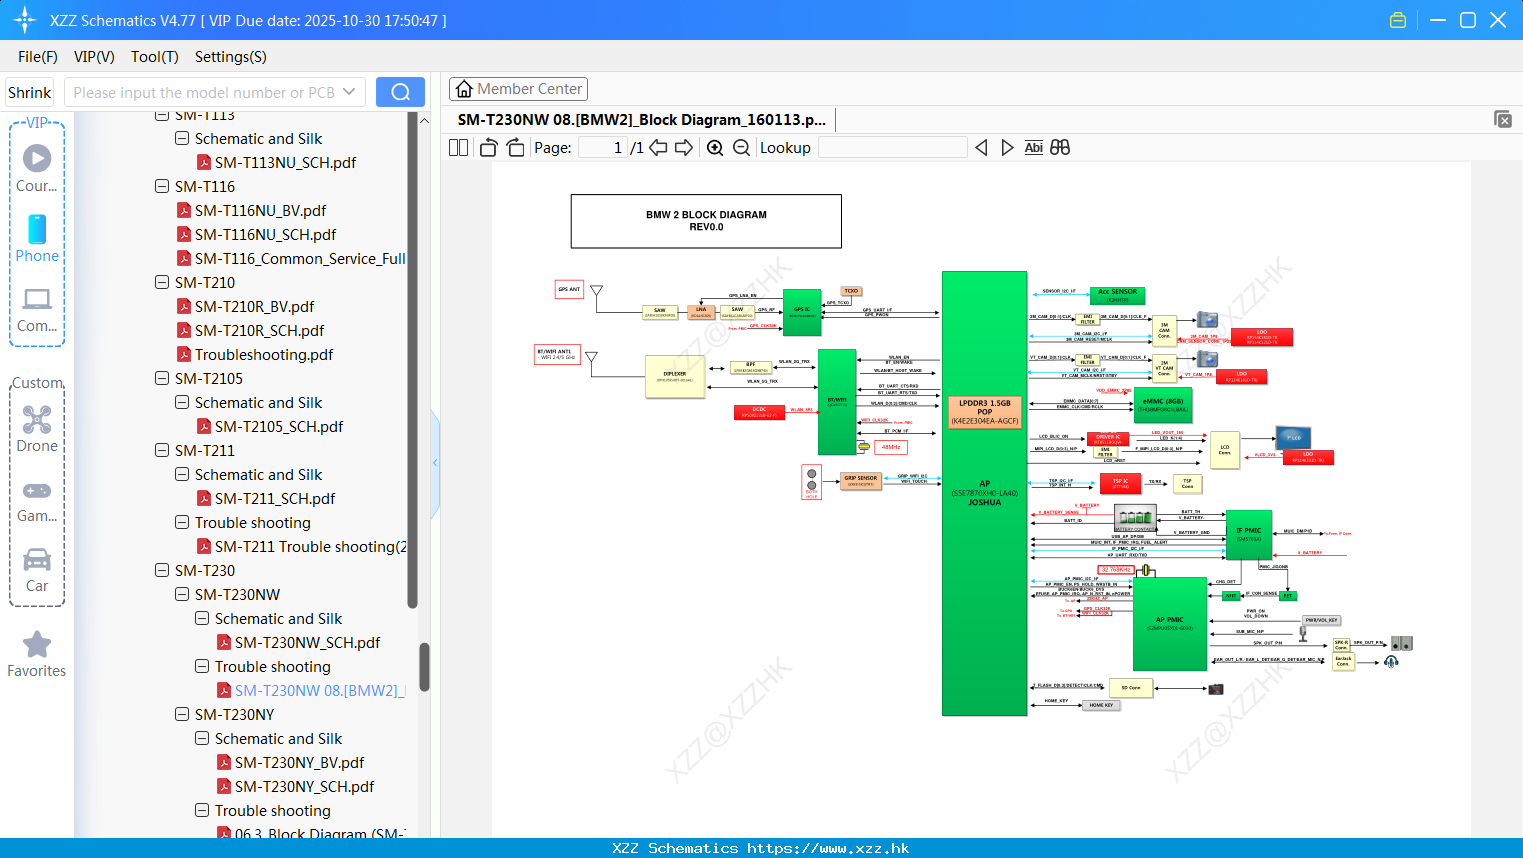1523x858 pixels.
Task: Click the model number search input
Action: click(203, 92)
